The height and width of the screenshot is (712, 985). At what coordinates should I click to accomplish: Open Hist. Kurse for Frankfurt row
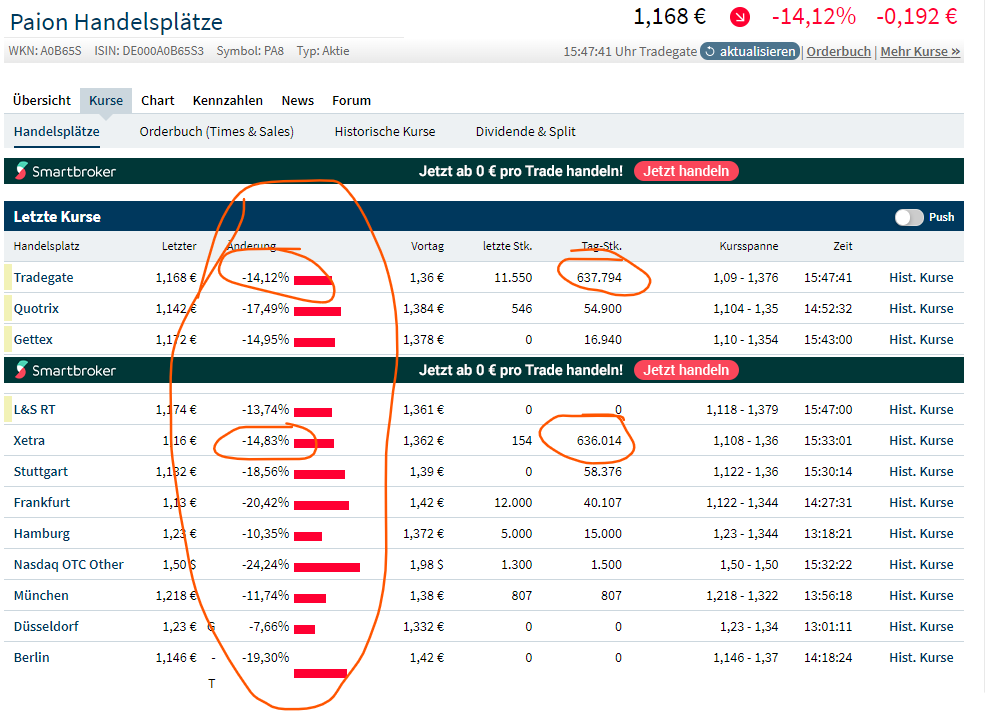pyautogui.click(x=921, y=503)
